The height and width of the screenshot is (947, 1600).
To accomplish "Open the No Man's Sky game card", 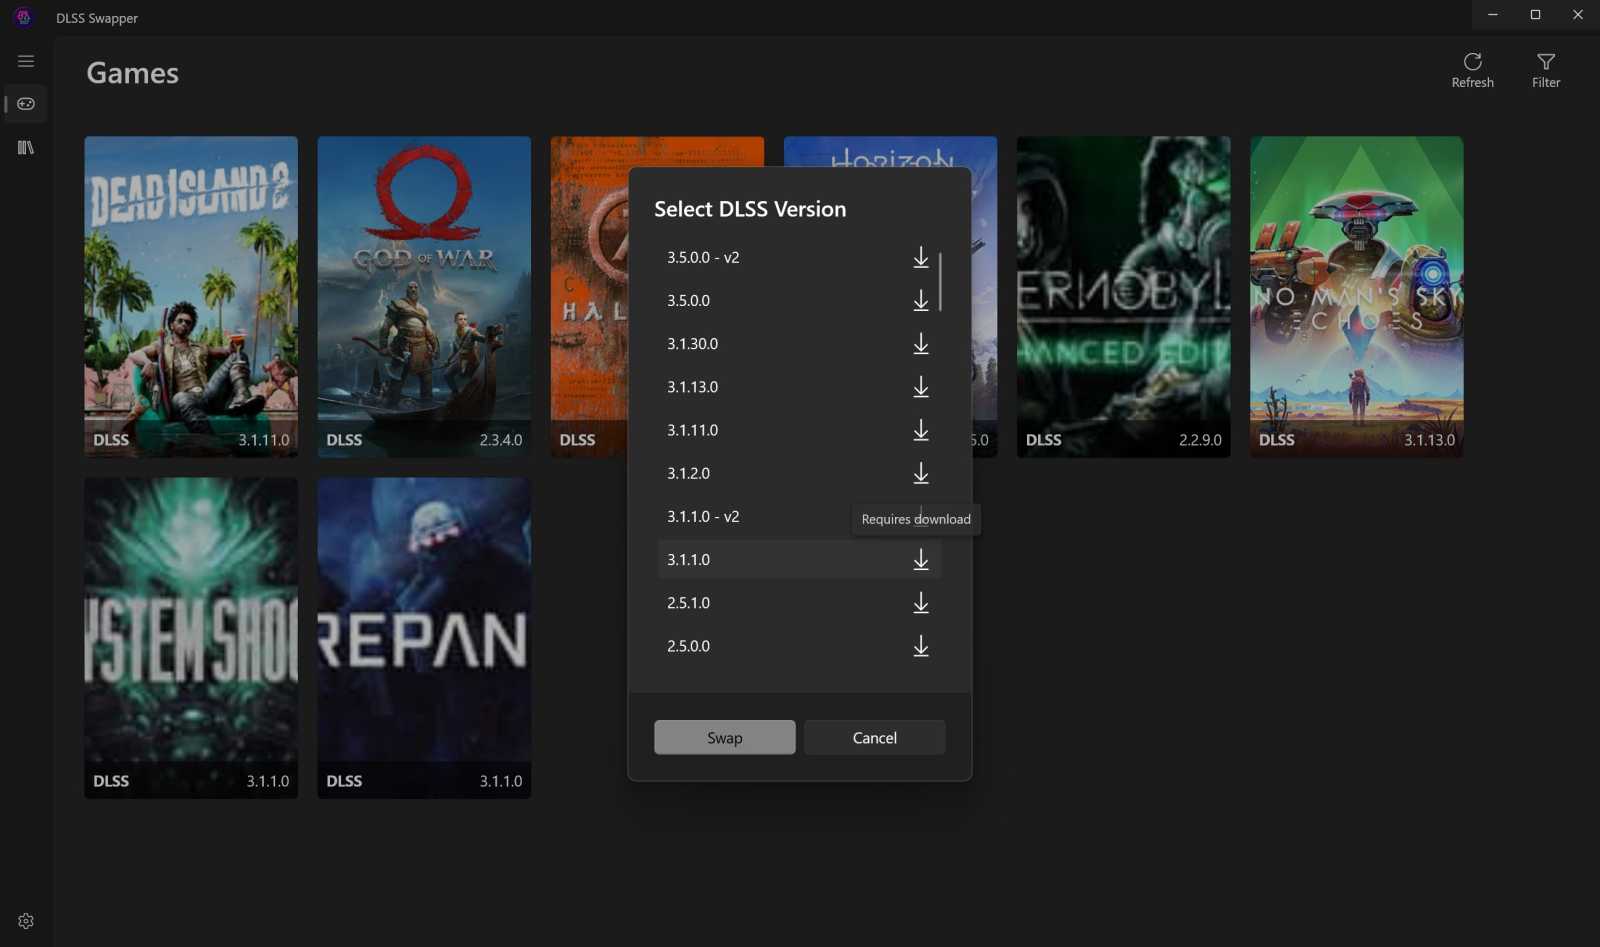I will pos(1356,297).
